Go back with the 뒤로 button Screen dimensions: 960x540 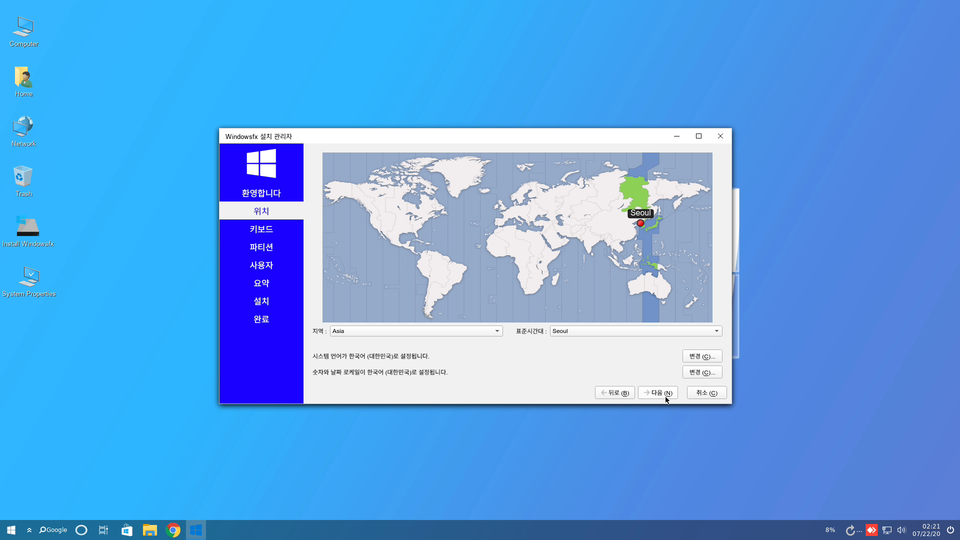(615, 392)
